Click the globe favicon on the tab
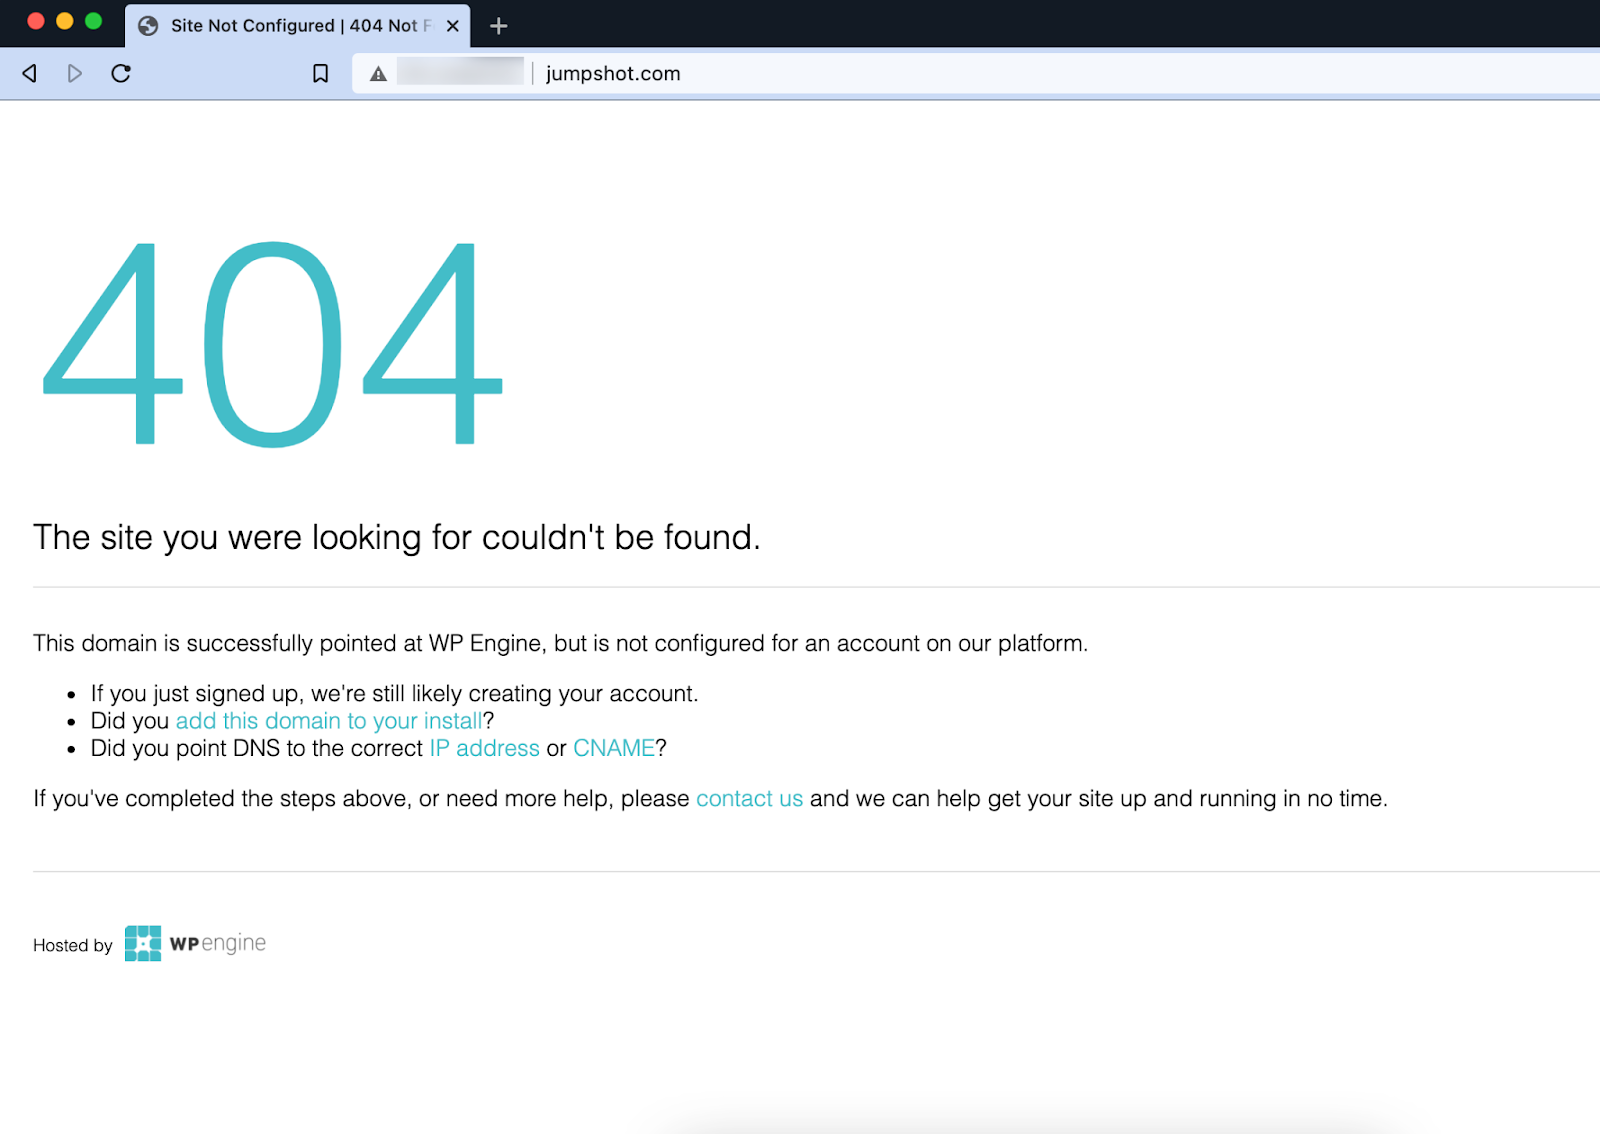This screenshot has width=1600, height=1134. (148, 26)
